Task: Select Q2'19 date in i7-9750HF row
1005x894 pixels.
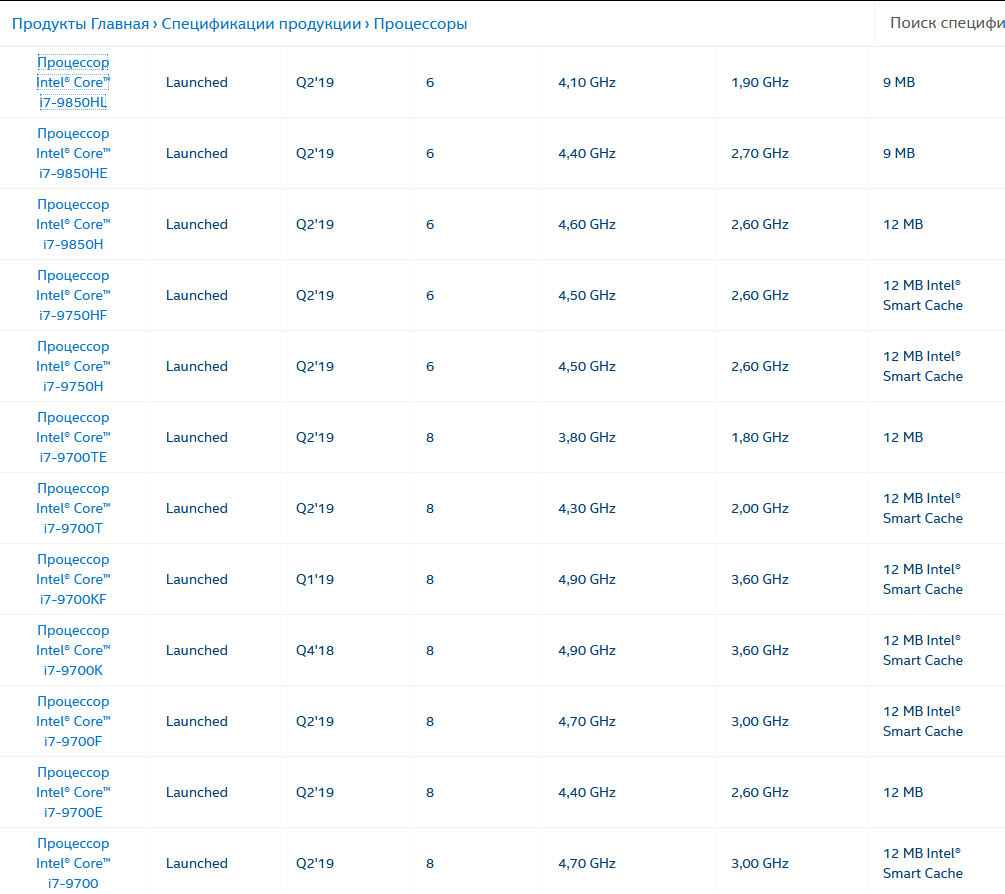Action: pos(315,295)
